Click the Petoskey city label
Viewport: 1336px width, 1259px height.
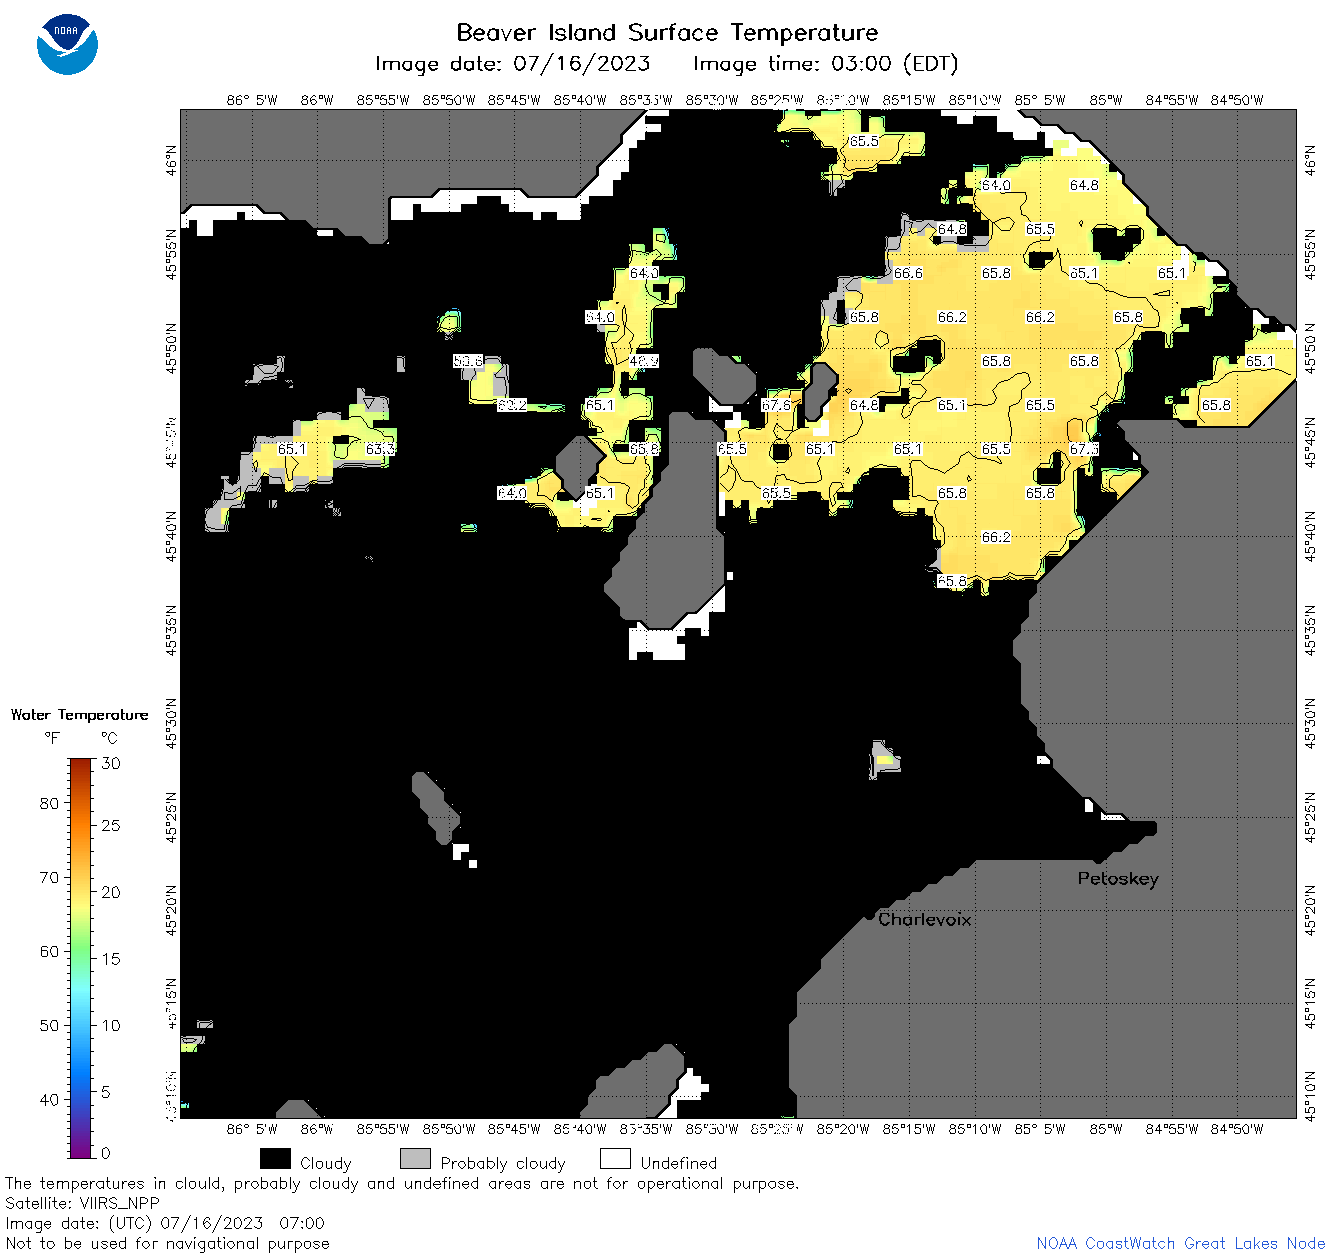coord(1118,879)
